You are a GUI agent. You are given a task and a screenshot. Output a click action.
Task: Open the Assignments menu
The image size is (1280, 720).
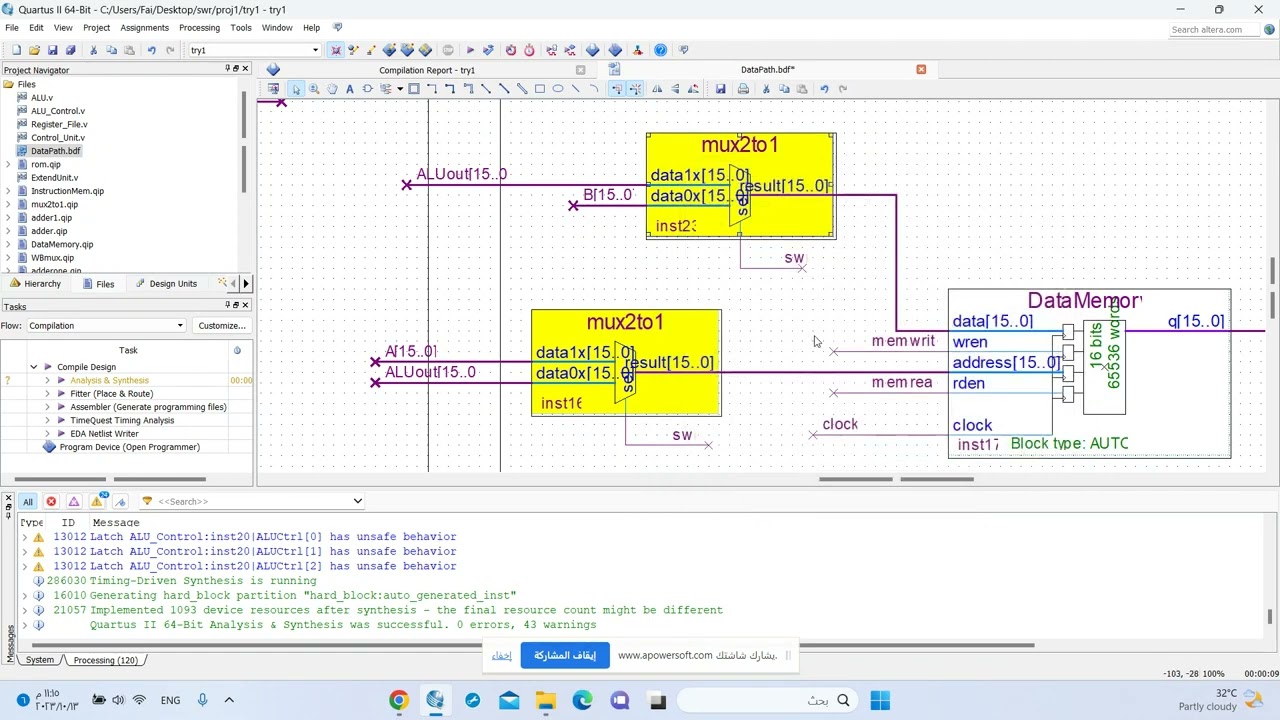click(145, 28)
